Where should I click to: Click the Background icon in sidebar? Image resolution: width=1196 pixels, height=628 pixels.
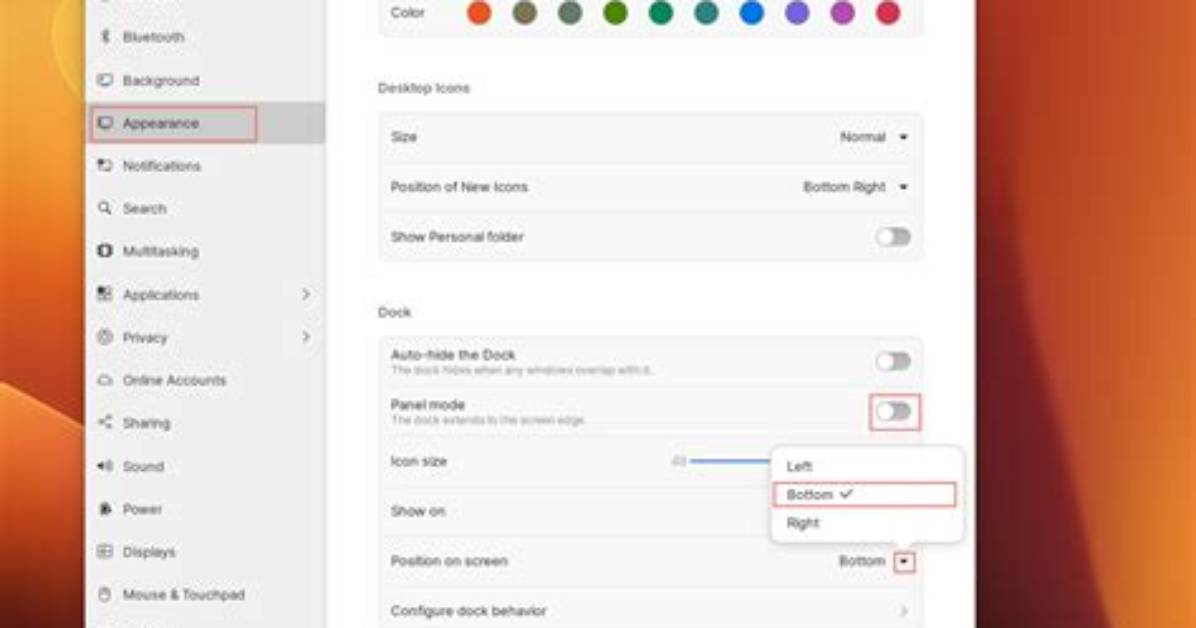click(105, 80)
